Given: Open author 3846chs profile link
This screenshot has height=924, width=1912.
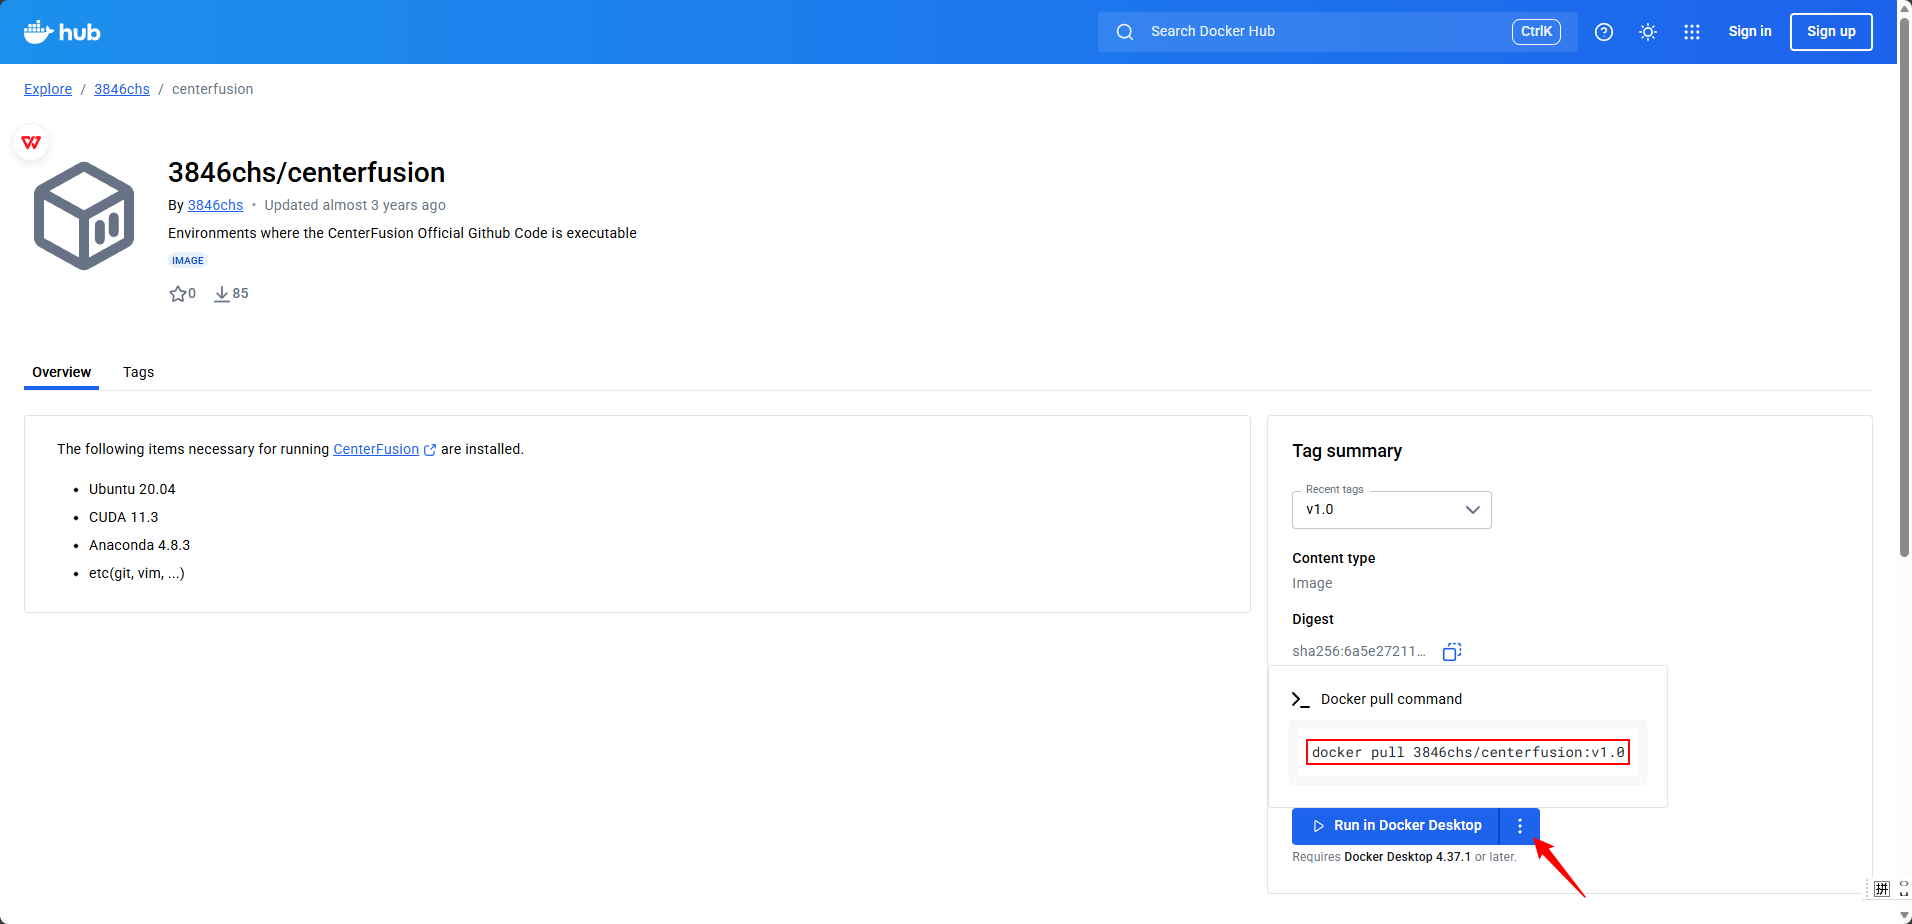Looking at the screenshot, I should pyautogui.click(x=215, y=205).
